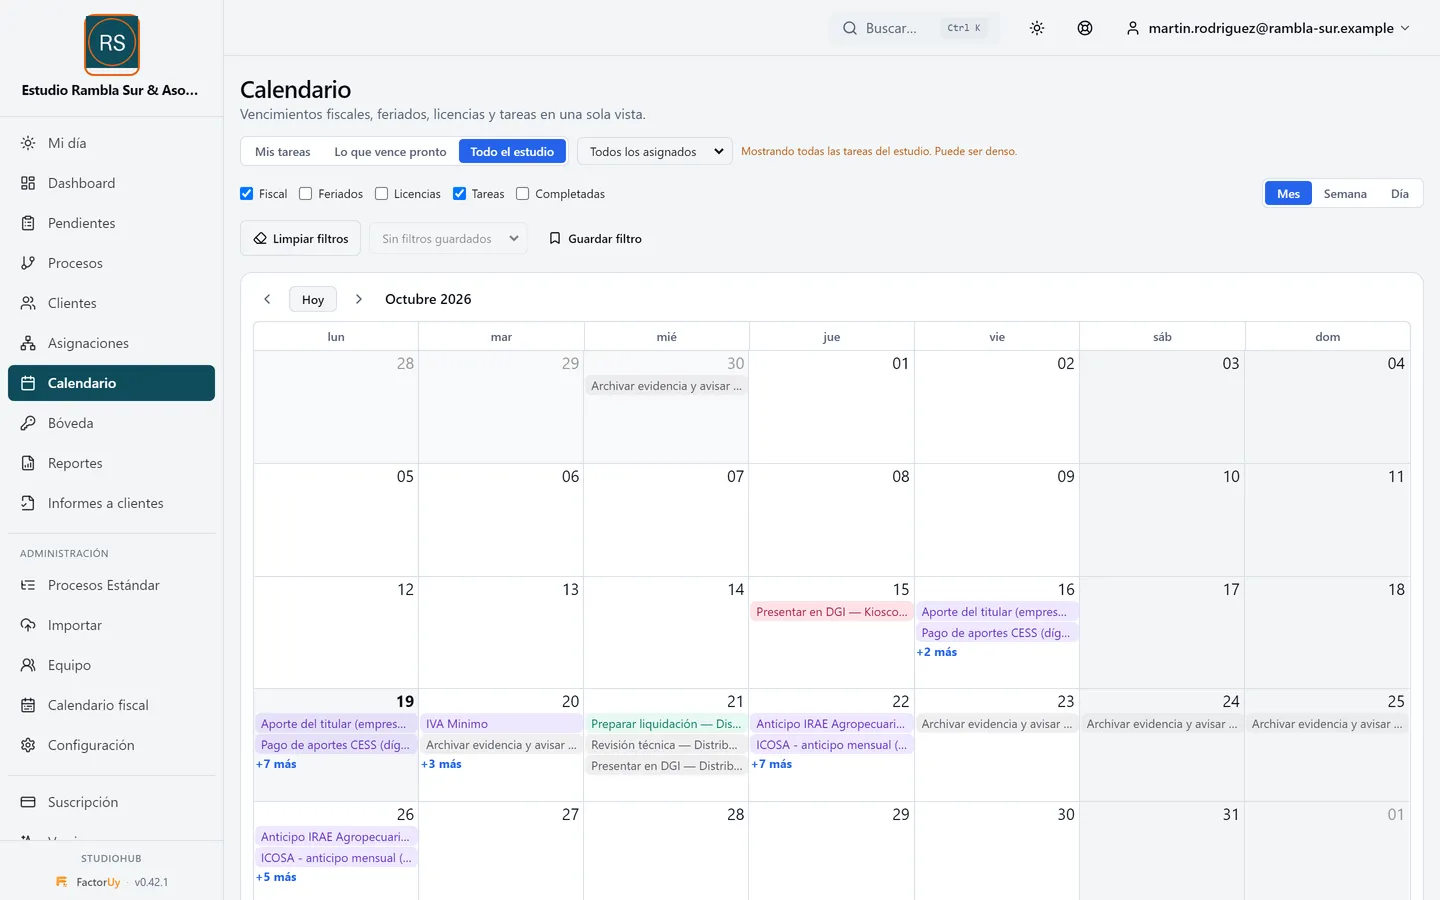
Task: Click the Reportes document icon
Action: pos(28,463)
